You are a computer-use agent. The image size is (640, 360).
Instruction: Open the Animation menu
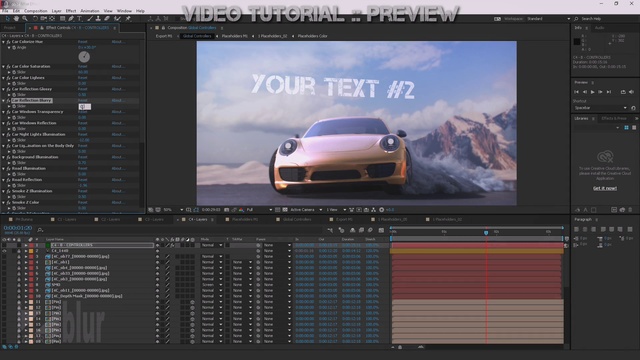pos(90,11)
